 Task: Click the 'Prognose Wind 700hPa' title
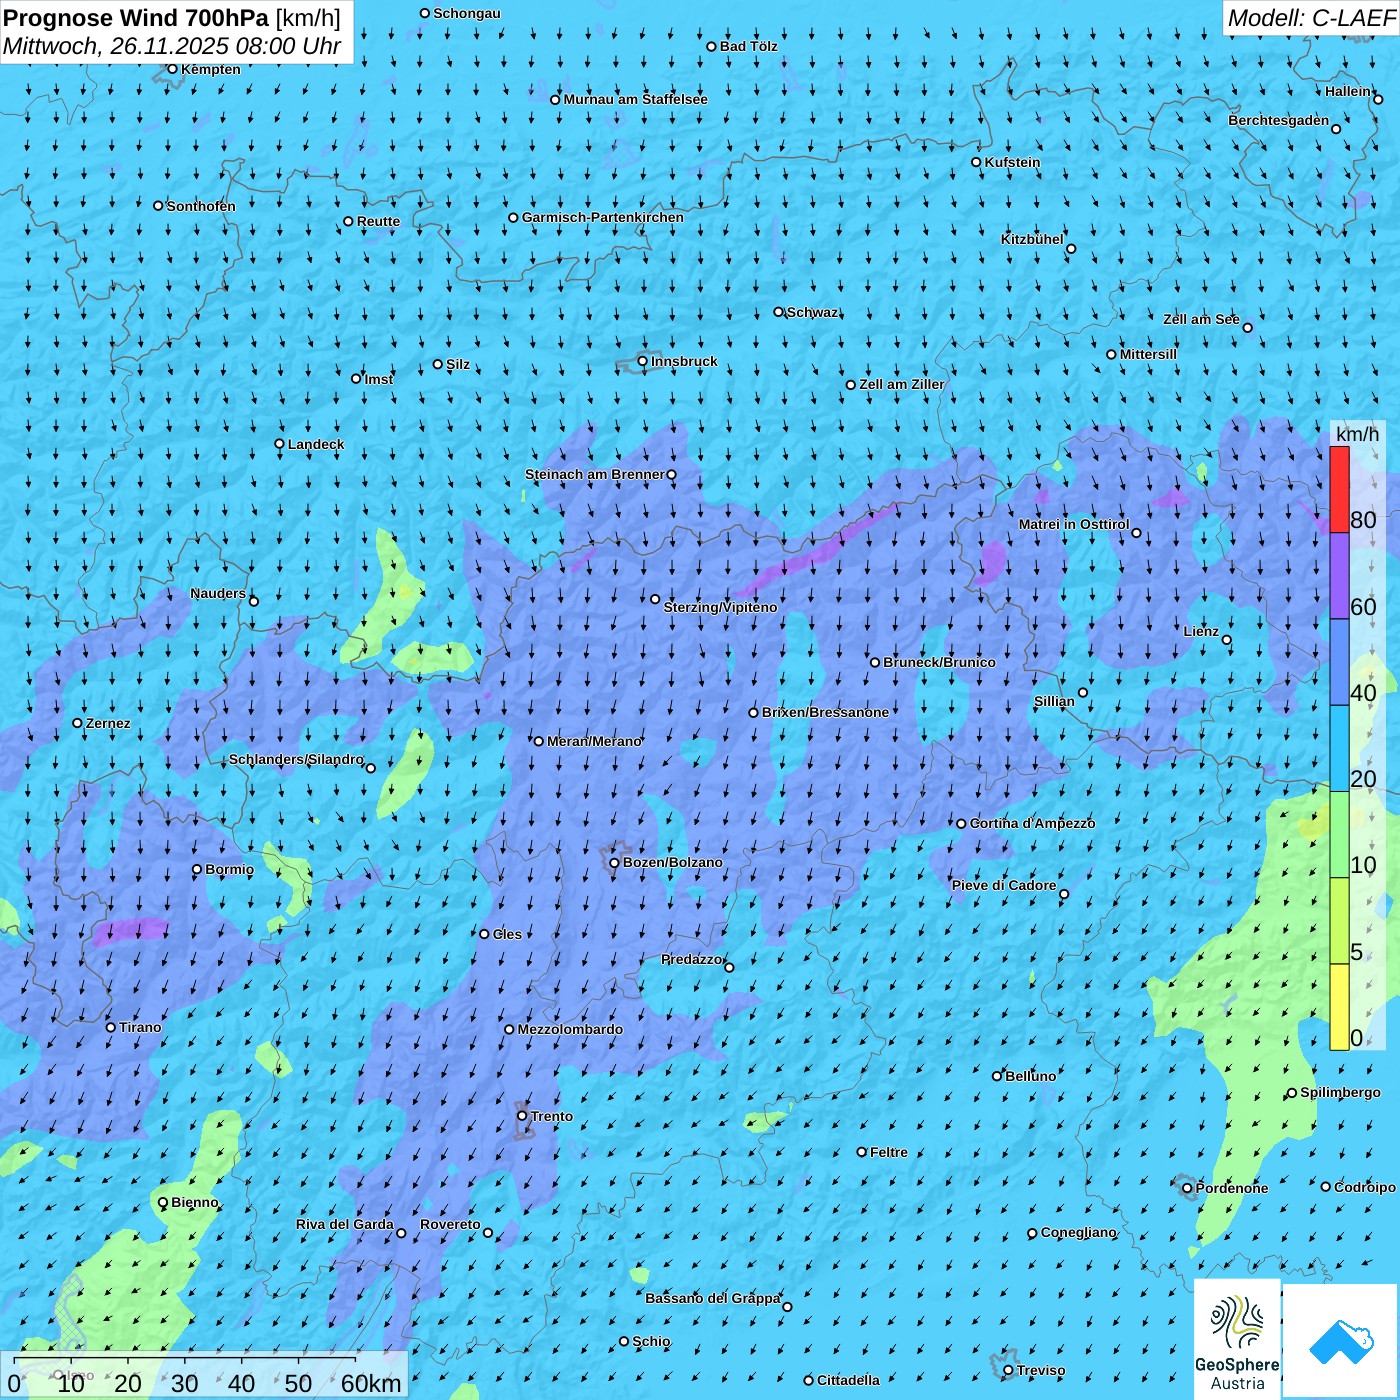[136, 18]
